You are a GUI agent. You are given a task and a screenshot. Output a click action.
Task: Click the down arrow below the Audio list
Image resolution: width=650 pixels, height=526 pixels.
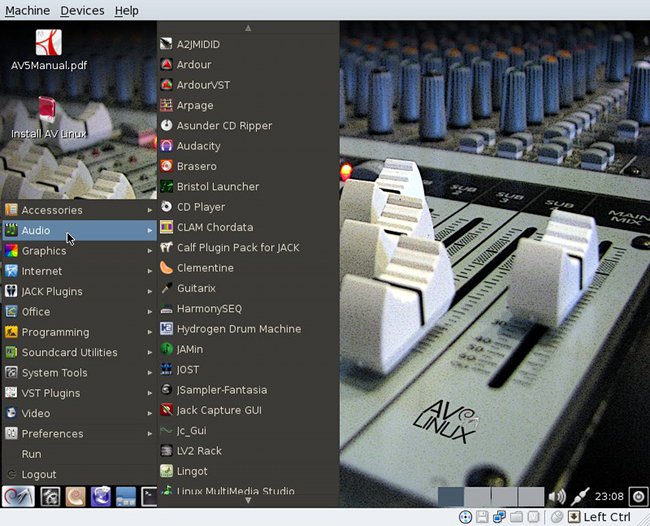[248, 501]
